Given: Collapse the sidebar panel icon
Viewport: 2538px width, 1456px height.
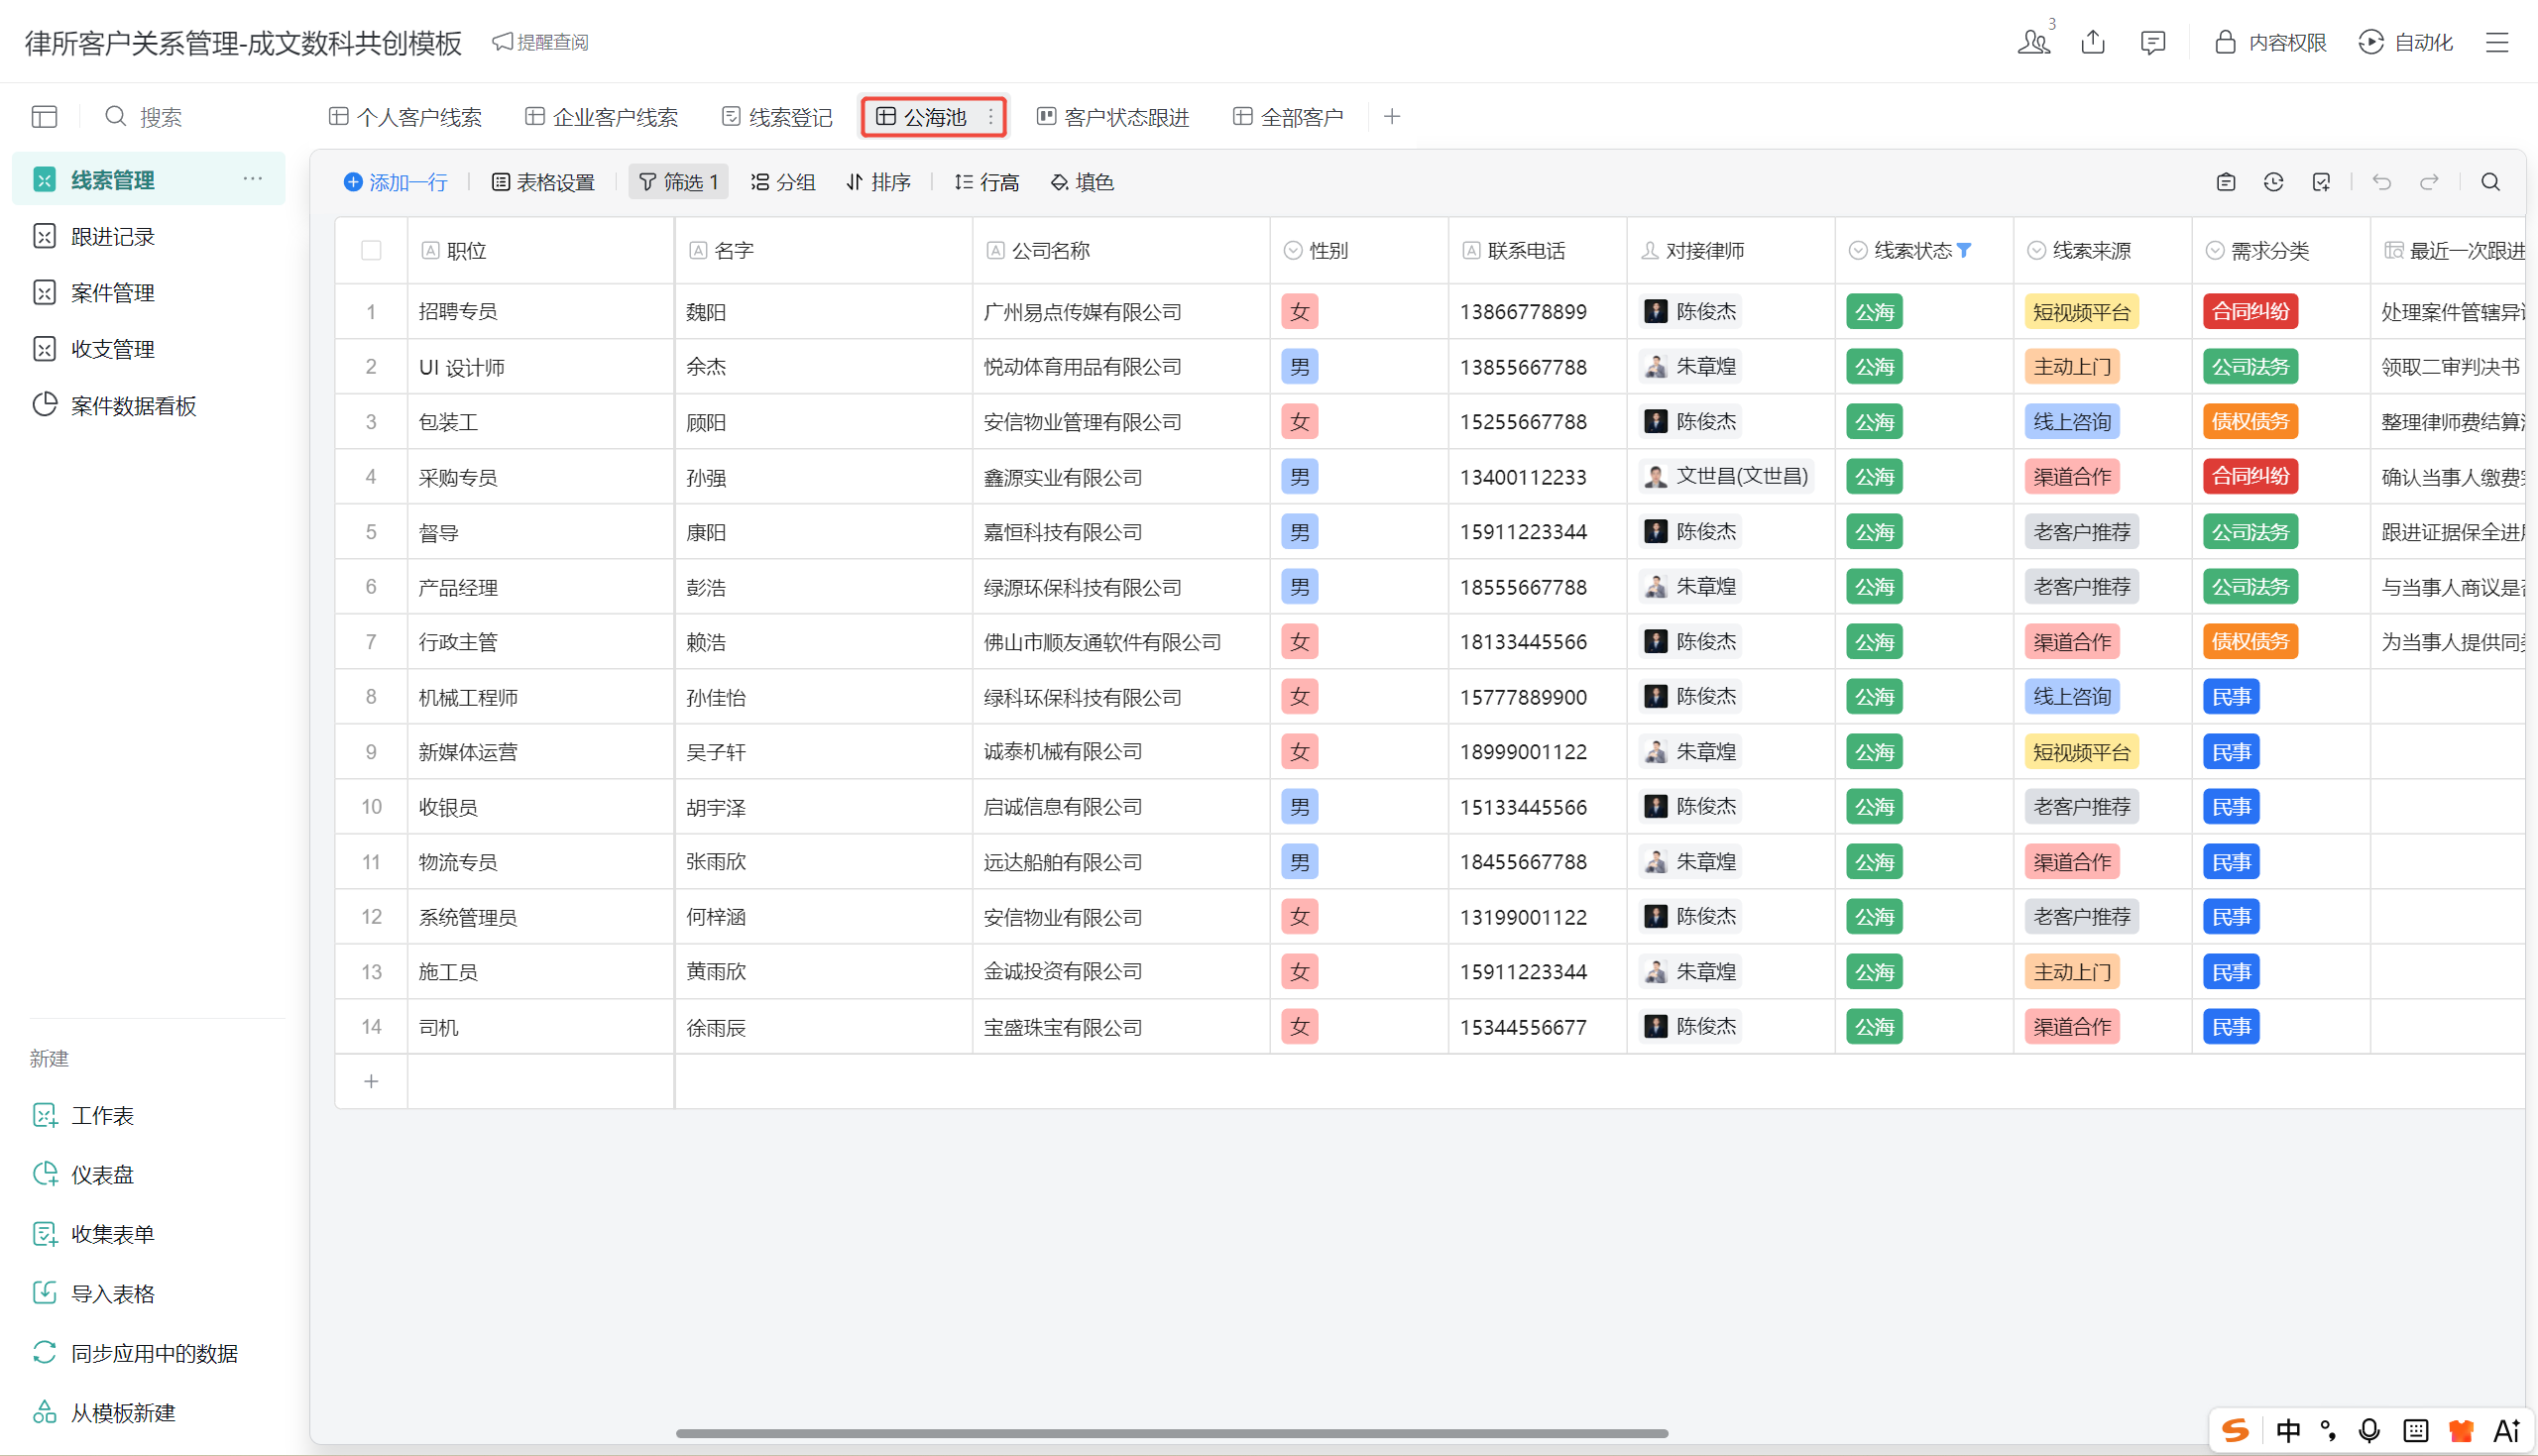Looking at the screenshot, I should click(x=44, y=117).
